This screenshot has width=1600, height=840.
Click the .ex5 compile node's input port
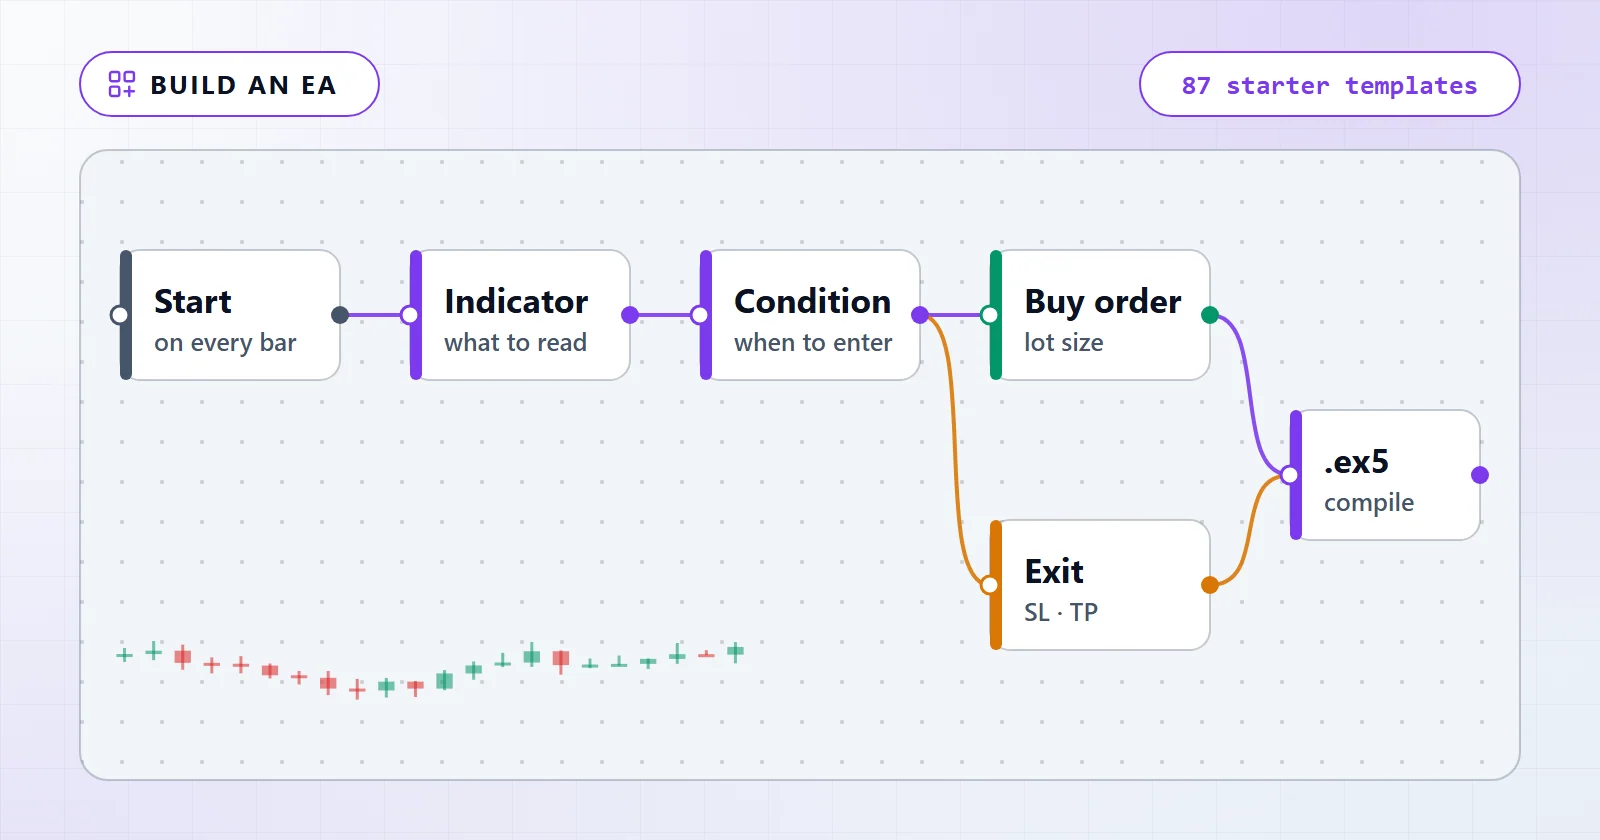(x=1290, y=475)
